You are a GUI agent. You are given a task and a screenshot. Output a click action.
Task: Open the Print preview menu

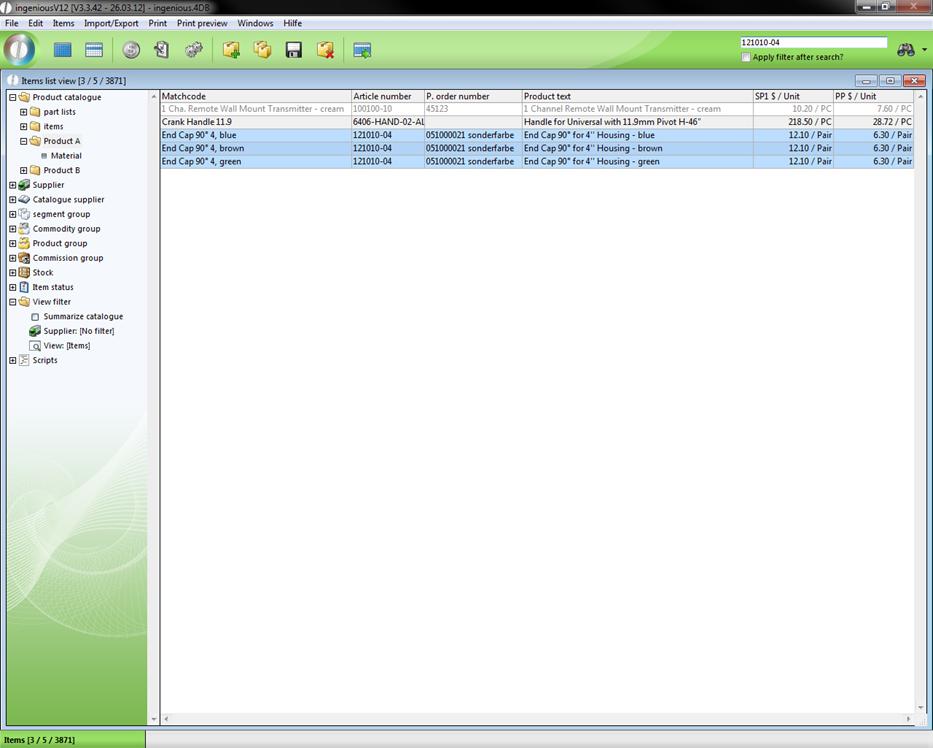(x=202, y=23)
